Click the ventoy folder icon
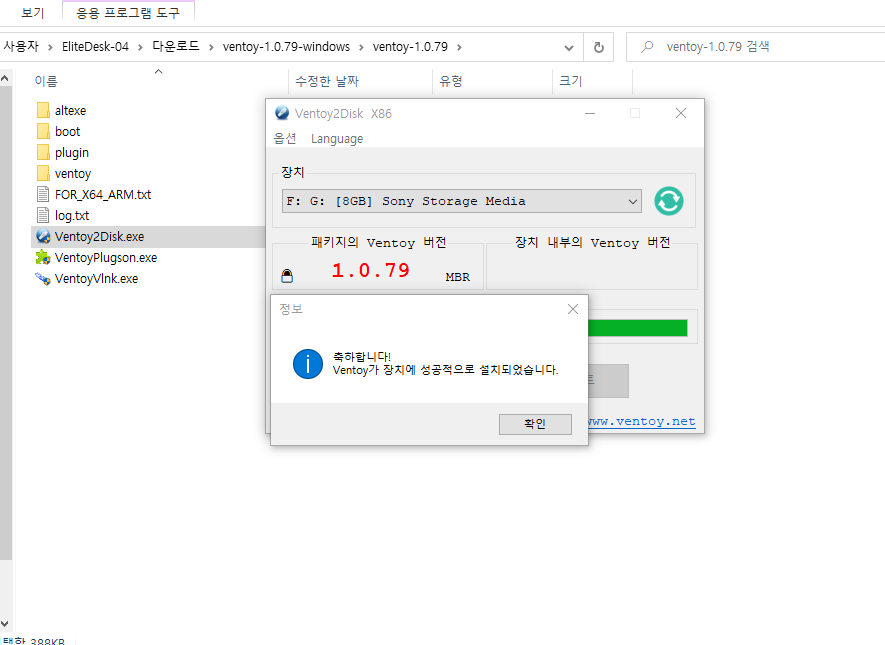Screen dimensions: 885x645 coord(43,173)
